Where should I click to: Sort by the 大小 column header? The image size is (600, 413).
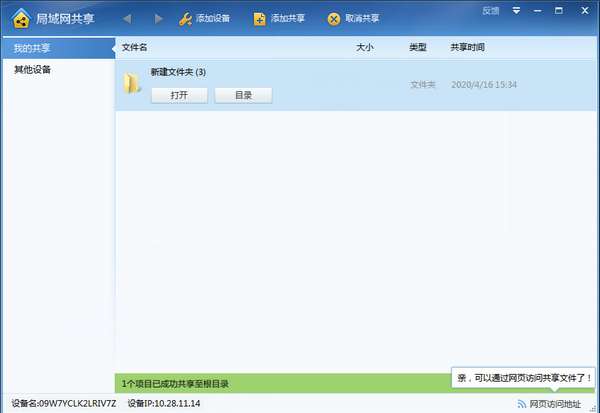pyautogui.click(x=365, y=47)
